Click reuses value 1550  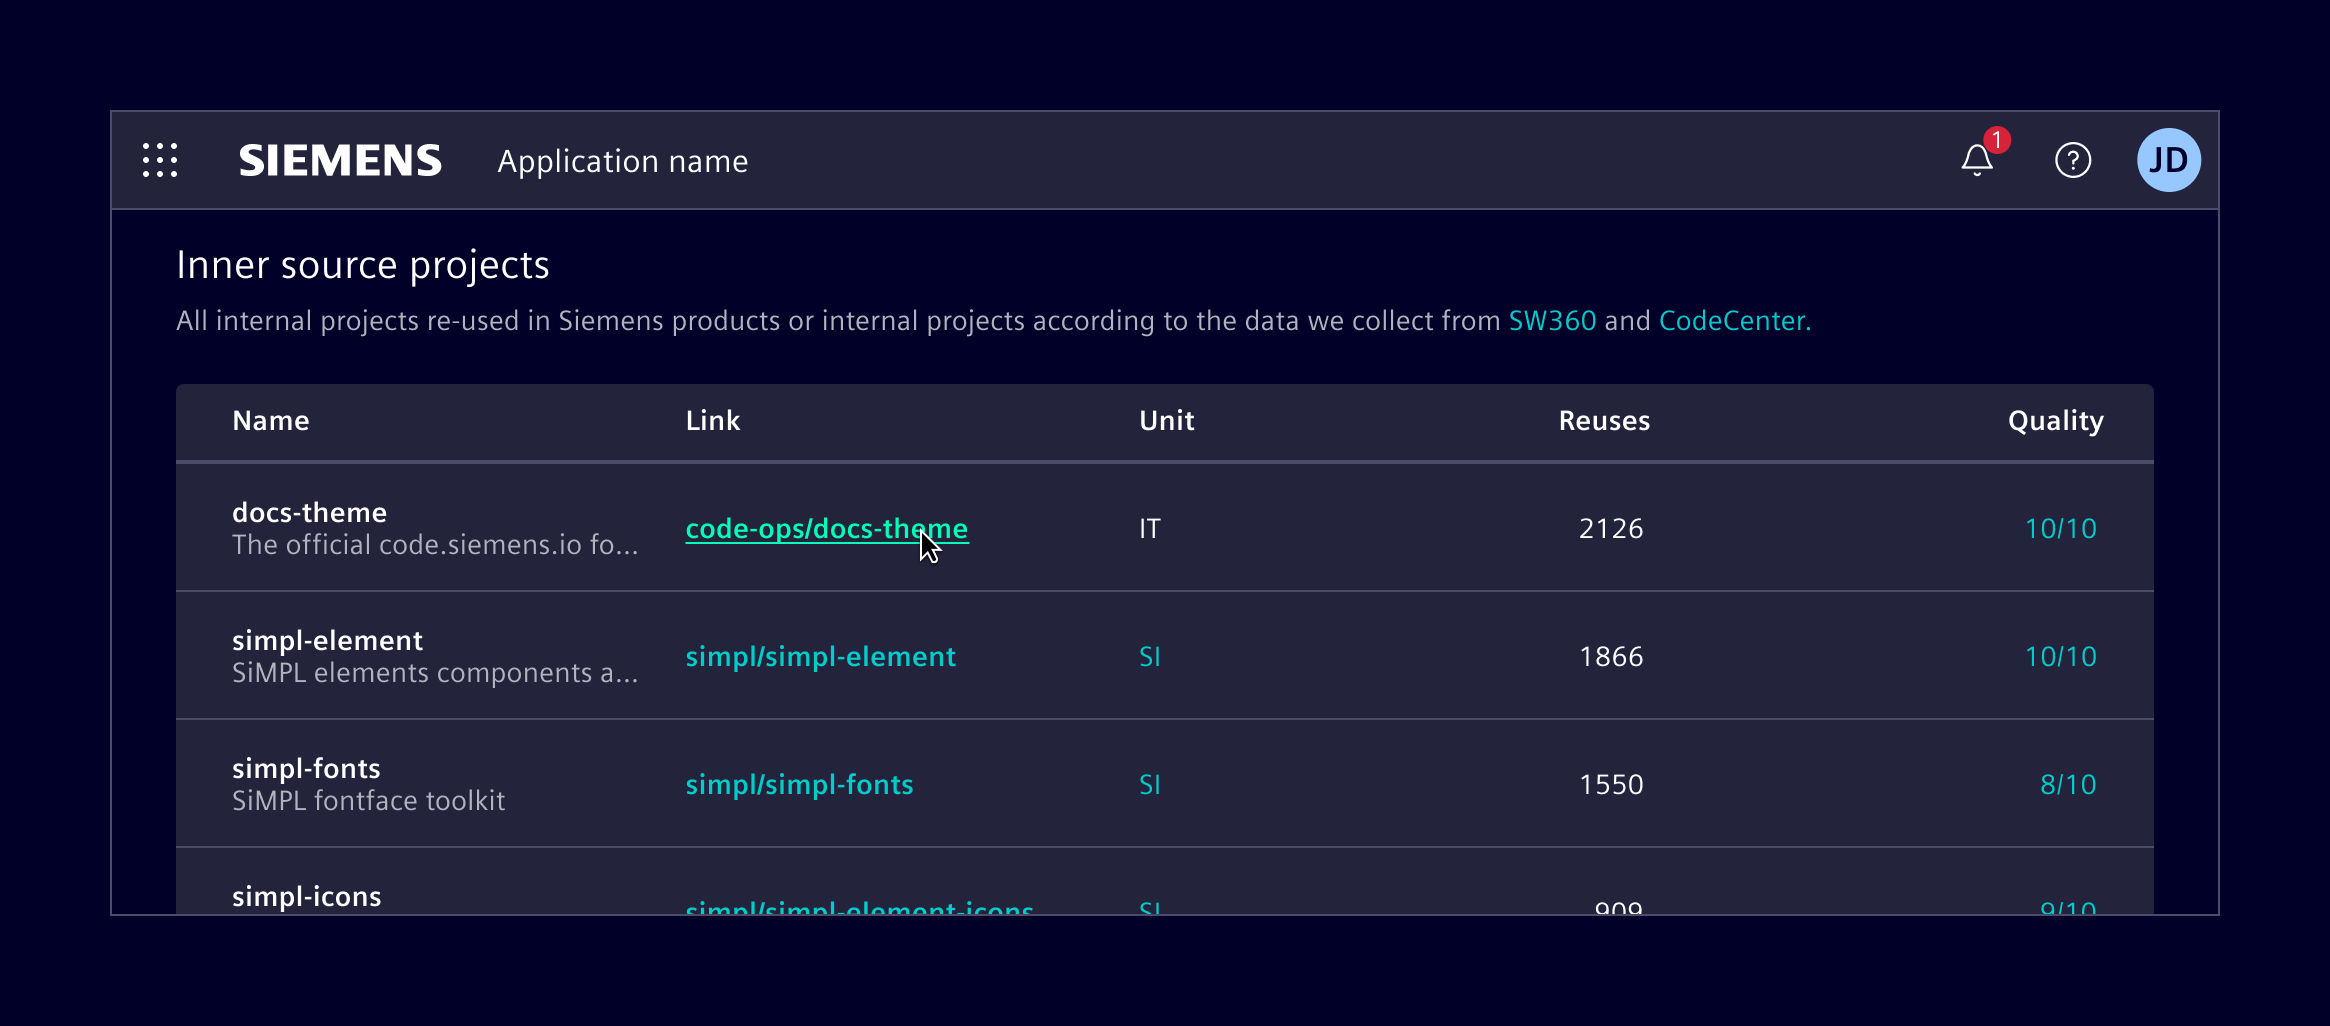[1611, 784]
